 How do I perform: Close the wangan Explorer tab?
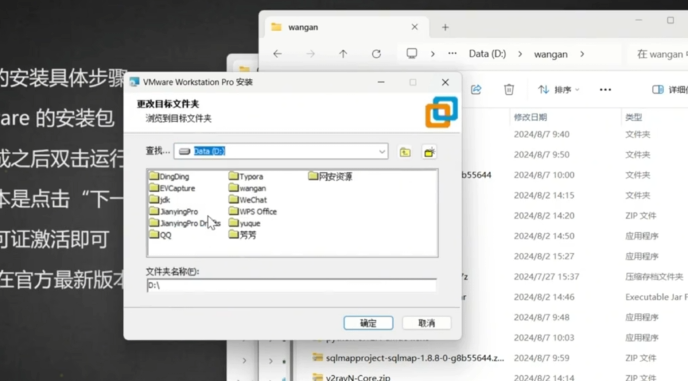[414, 27]
